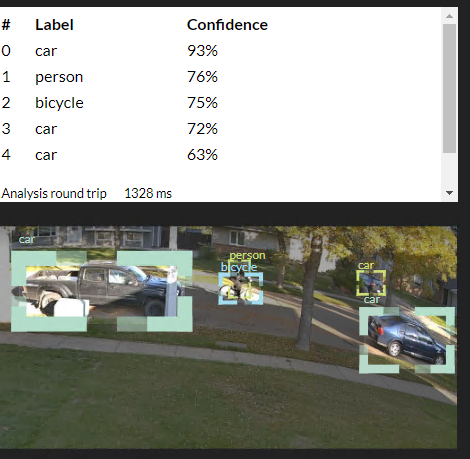
Task: Click the scrollbar up arrow
Action: [449, 16]
